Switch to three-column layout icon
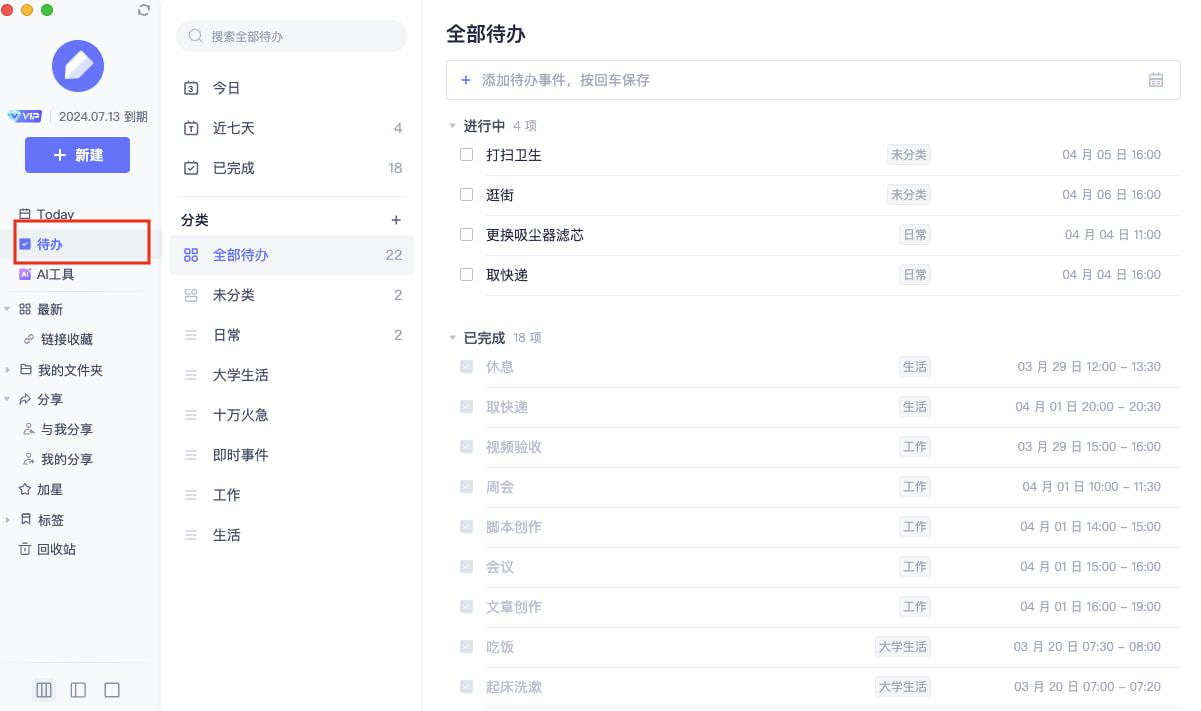 point(44,690)
